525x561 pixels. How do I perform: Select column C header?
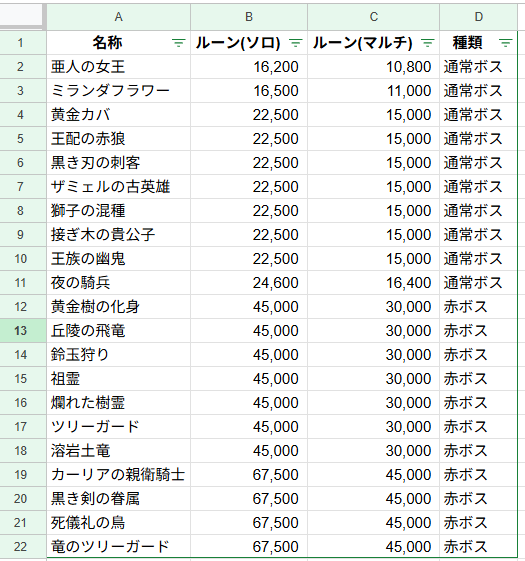373,17
